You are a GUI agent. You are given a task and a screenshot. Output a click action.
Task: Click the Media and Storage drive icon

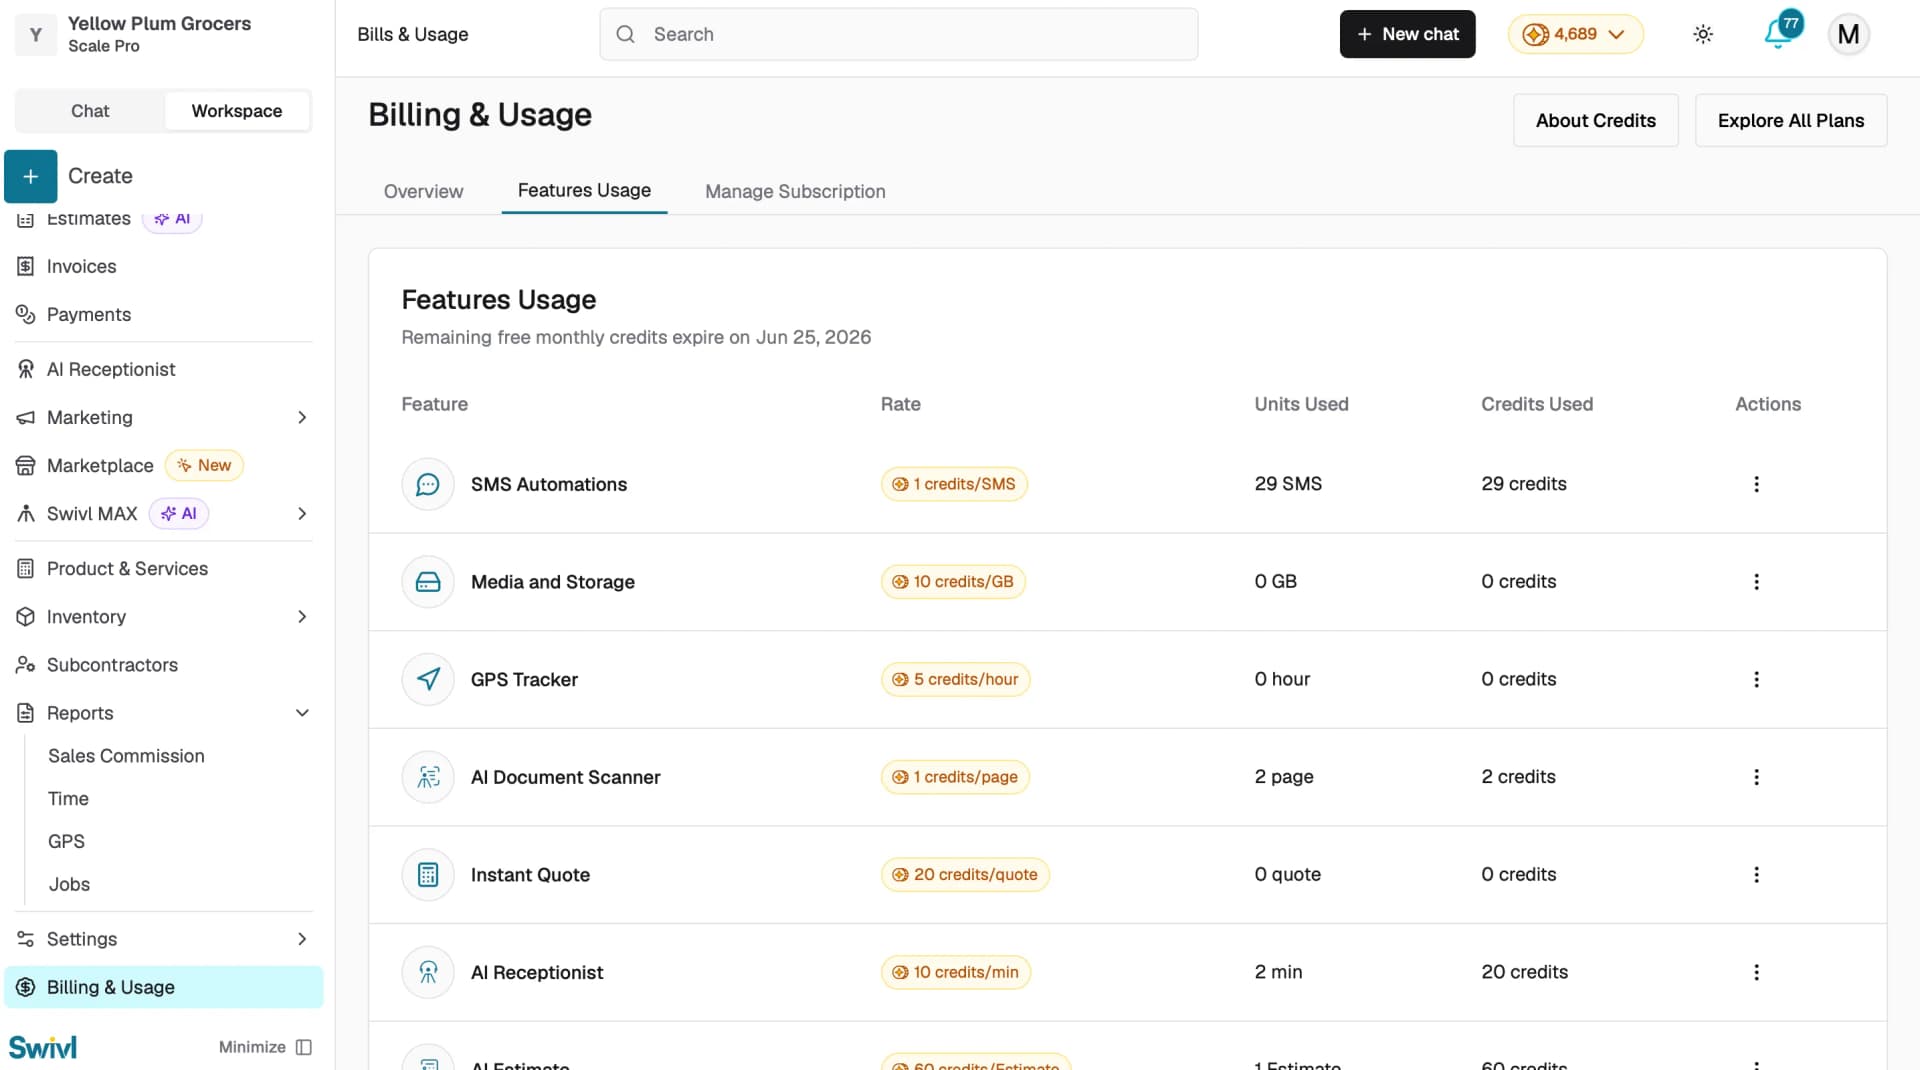coord(428,582)
